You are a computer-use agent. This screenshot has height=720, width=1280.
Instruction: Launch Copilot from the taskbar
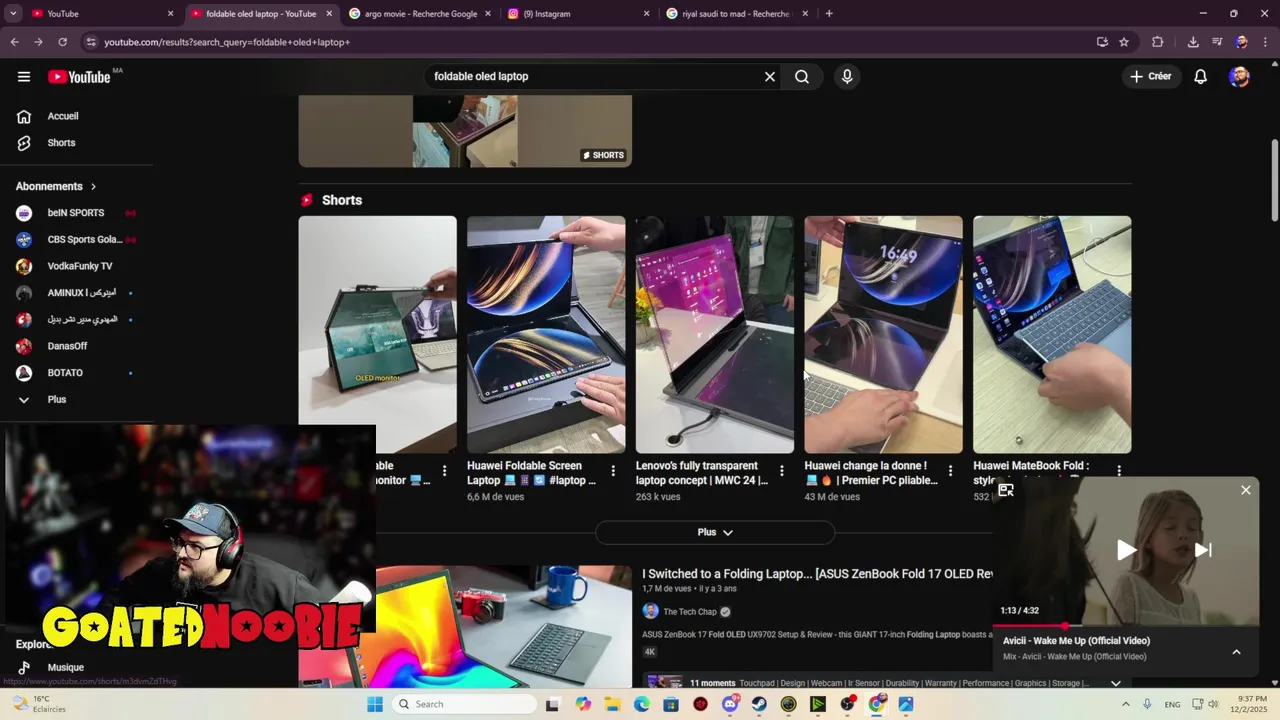583,704
